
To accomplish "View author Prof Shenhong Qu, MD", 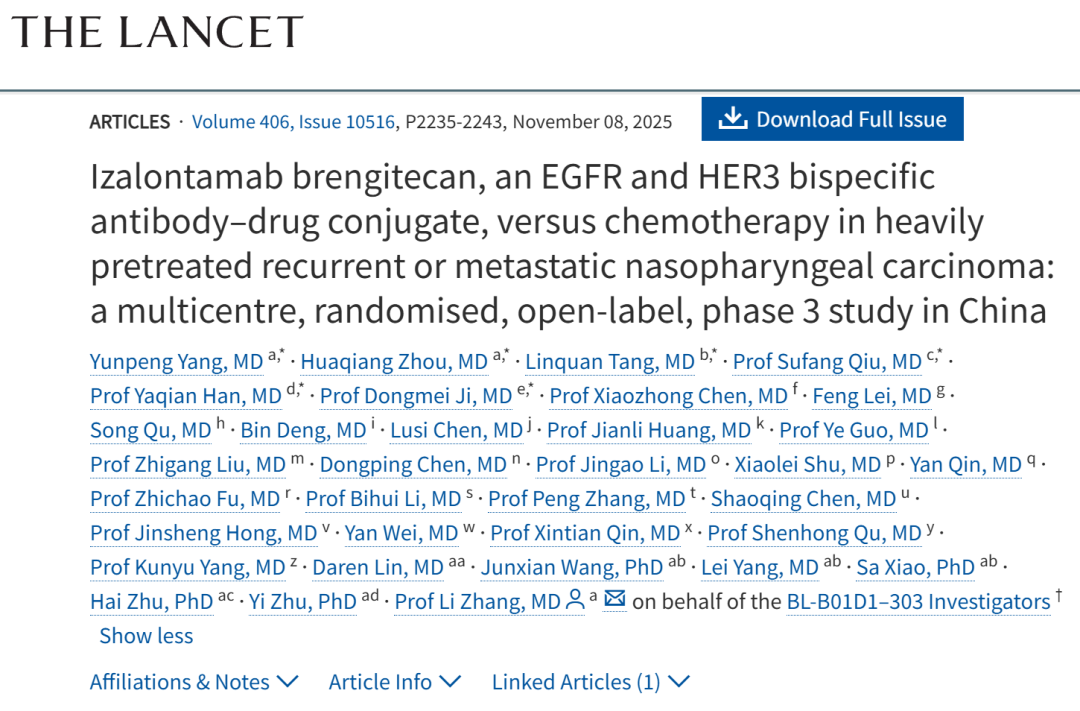I will pos(814,533).
